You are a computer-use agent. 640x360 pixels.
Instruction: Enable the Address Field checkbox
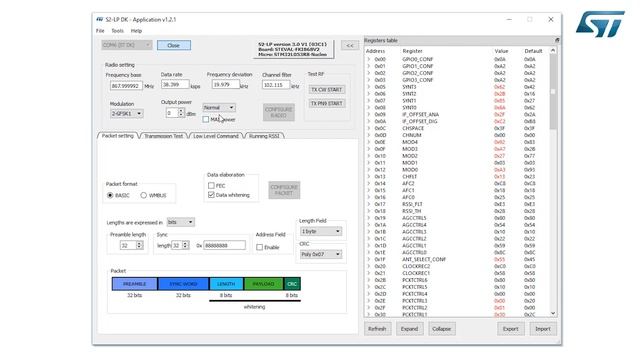point(260,247)
